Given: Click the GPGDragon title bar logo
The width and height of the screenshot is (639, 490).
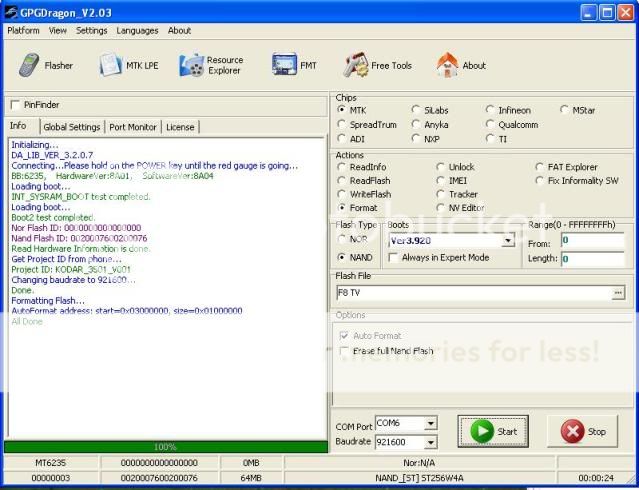Looking at the screenshot, I should point(11,12).
